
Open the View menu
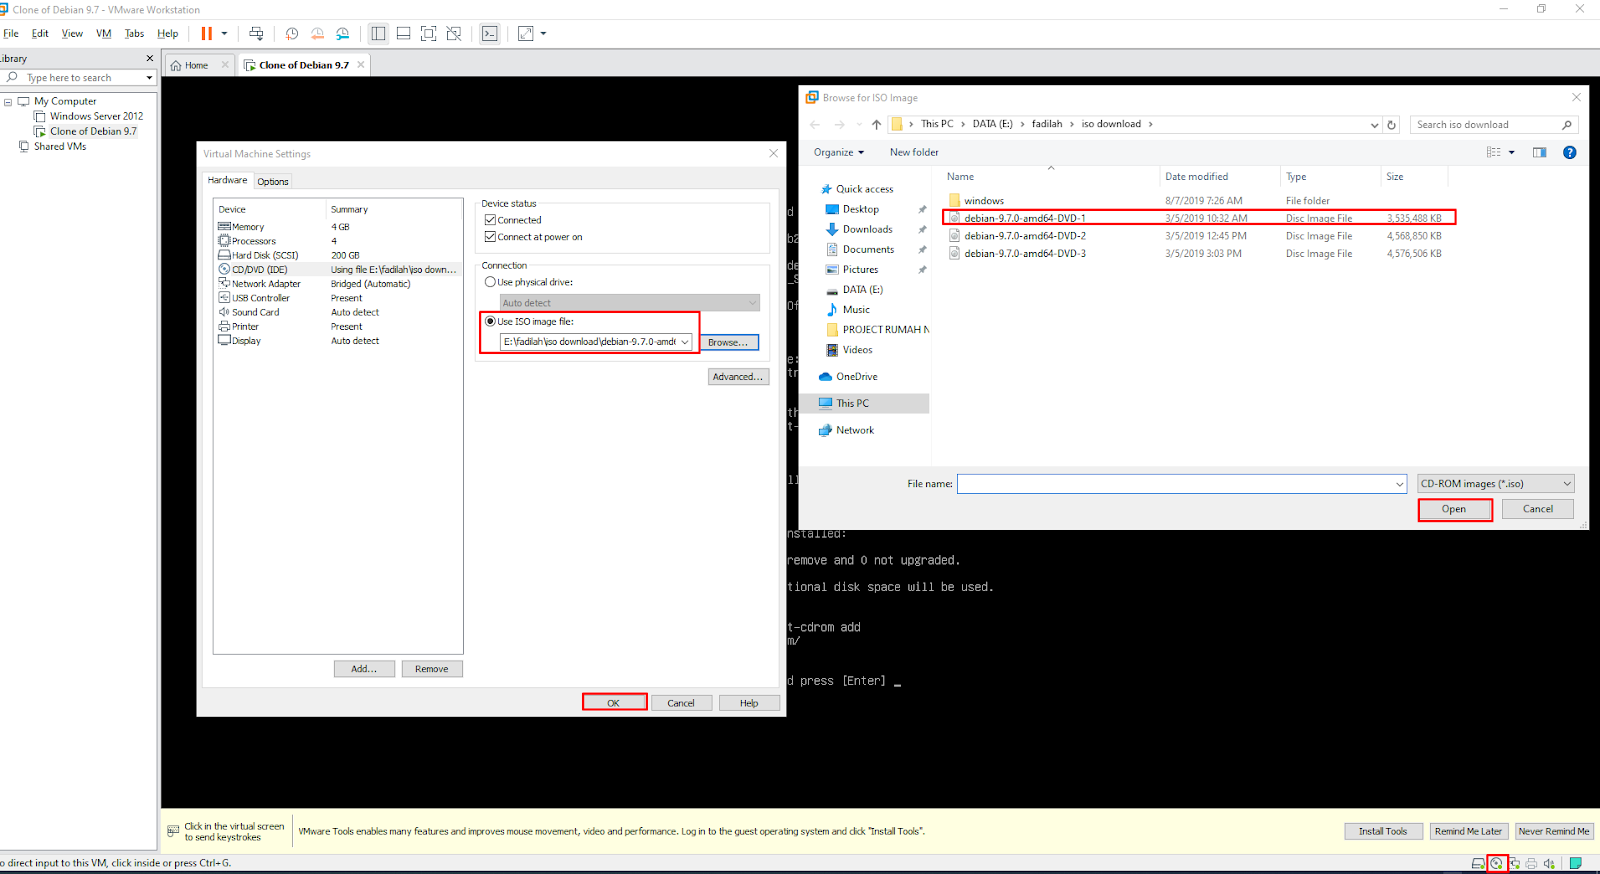(x=72, y=33)
